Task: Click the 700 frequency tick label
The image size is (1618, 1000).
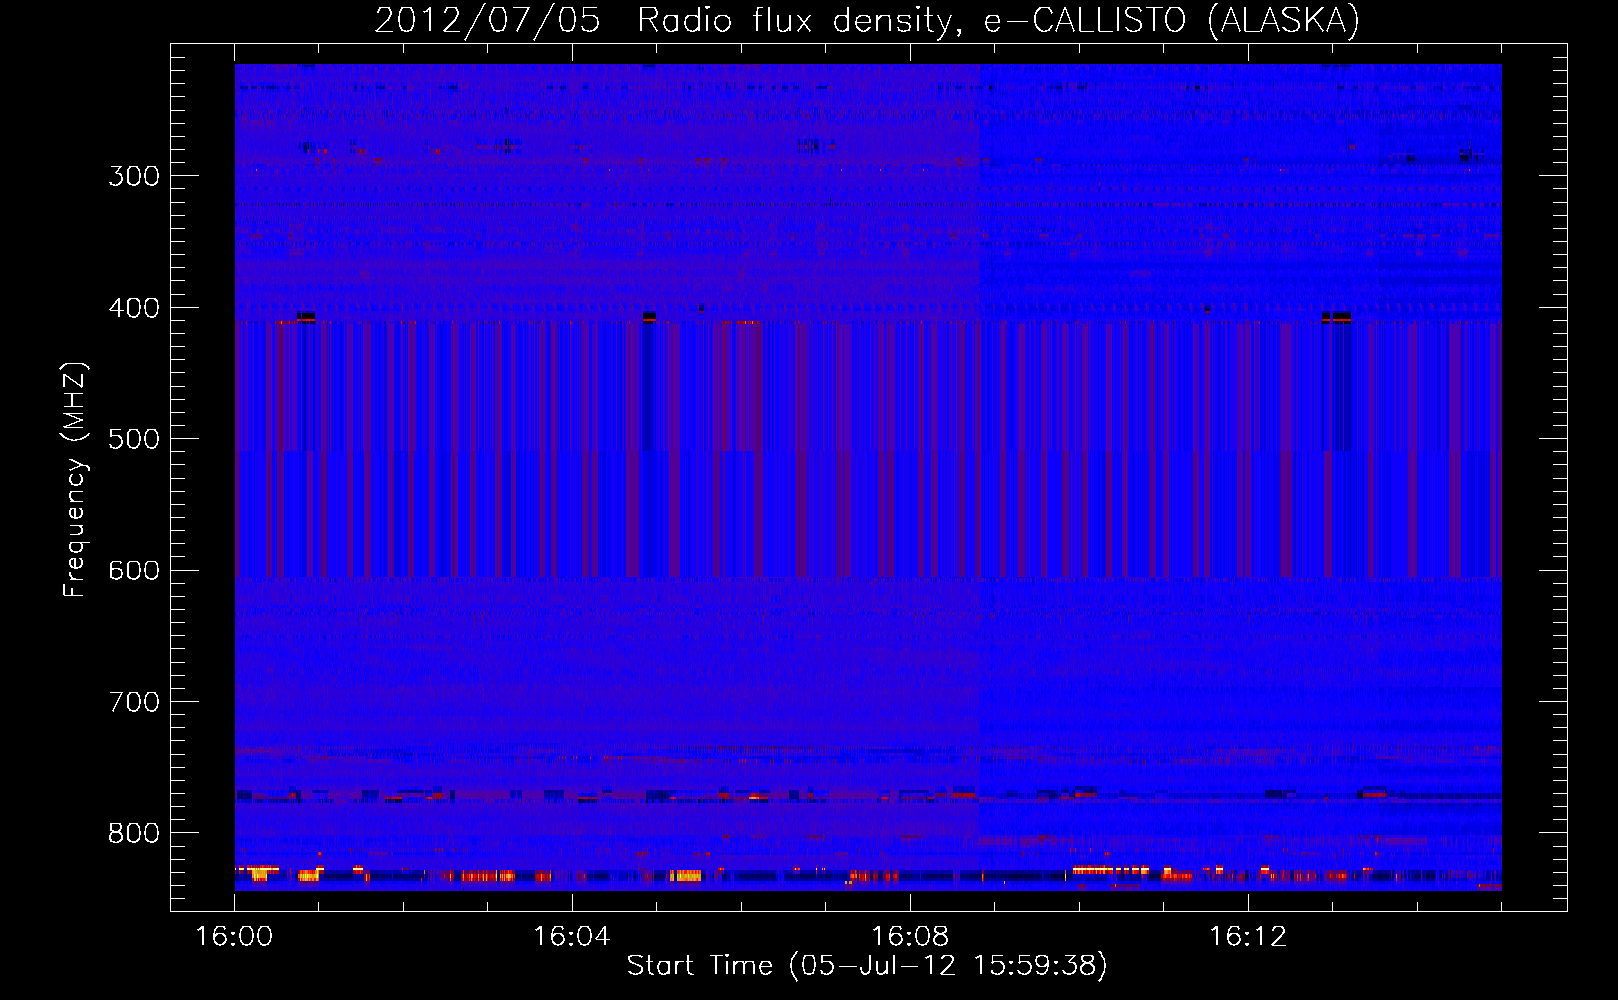Action: [x=134, y=702]
